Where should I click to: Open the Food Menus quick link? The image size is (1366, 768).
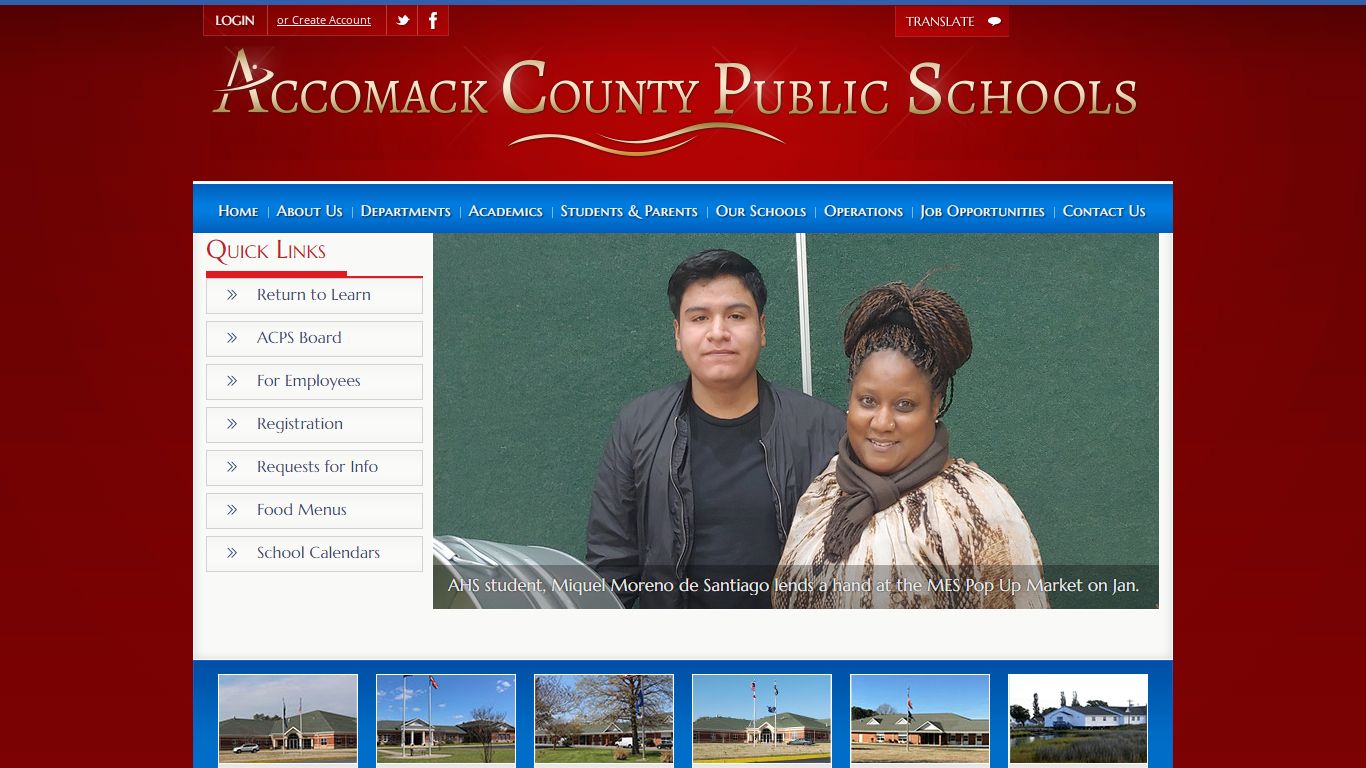(x=314, y=510)
